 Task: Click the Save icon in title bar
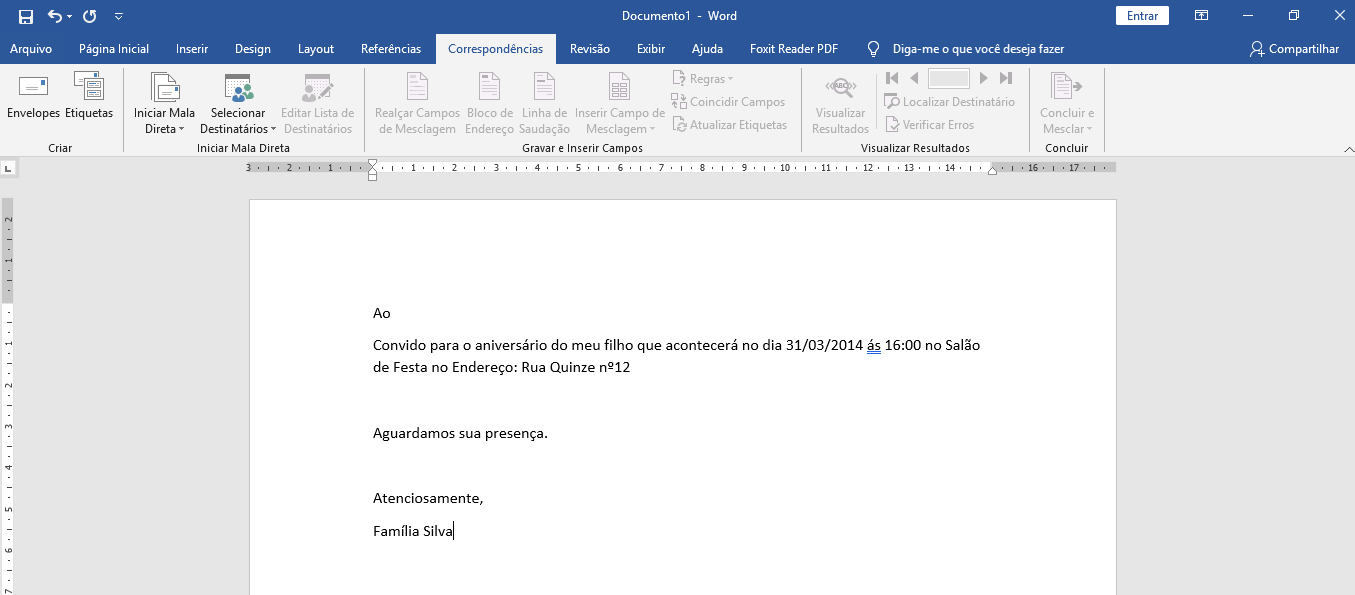pyautogui.click(x=26, y=16)
